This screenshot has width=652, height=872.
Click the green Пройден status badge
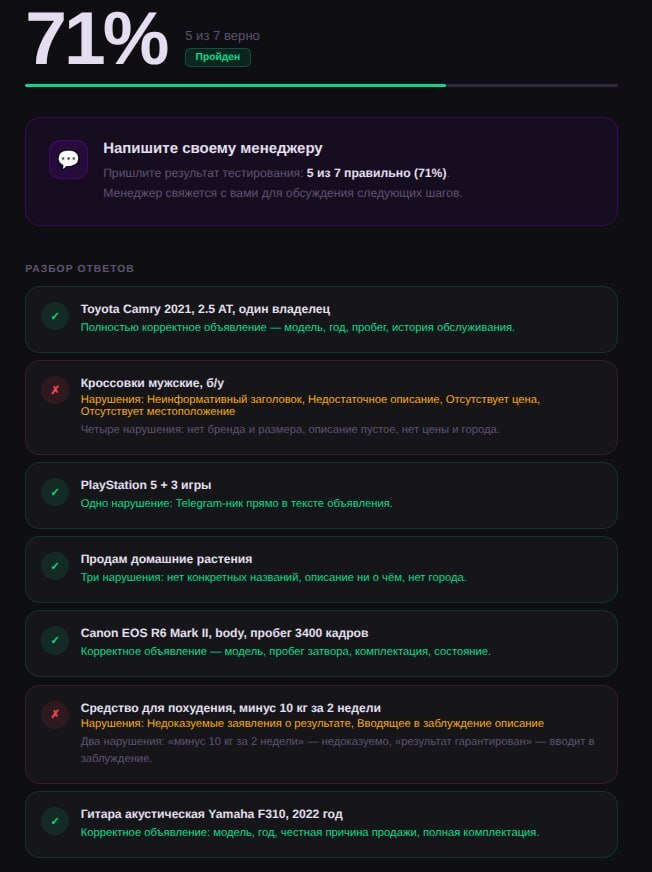tap(218, 57)
